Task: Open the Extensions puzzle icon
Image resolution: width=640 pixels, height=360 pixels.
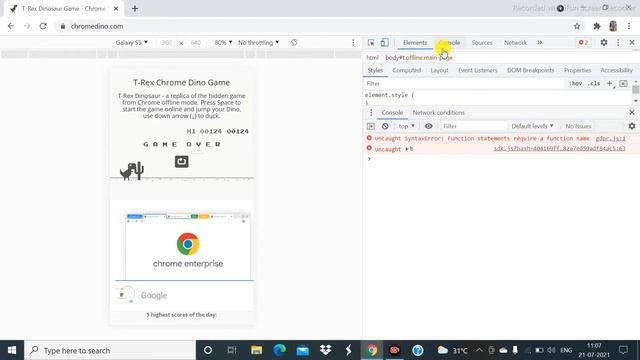Action: click(597, 26)
